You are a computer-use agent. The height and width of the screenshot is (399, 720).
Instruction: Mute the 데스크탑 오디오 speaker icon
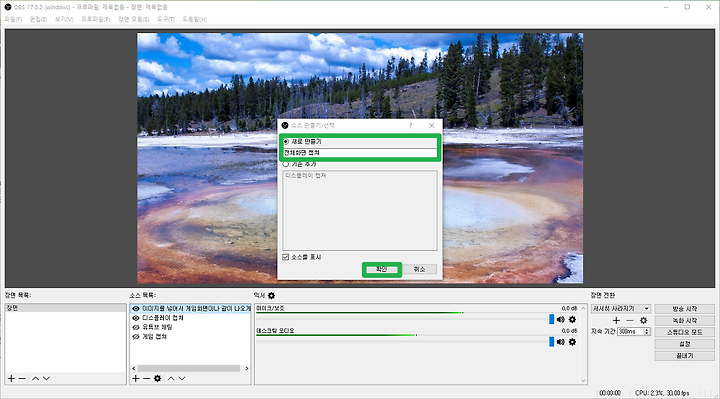pyautogui.click(x=561, y=342)
